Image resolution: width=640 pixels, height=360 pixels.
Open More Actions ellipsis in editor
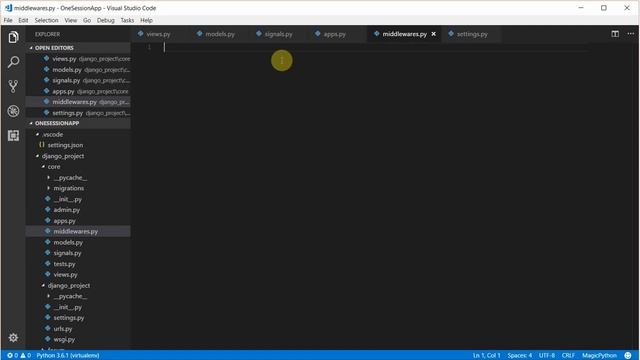click(630, 34)
